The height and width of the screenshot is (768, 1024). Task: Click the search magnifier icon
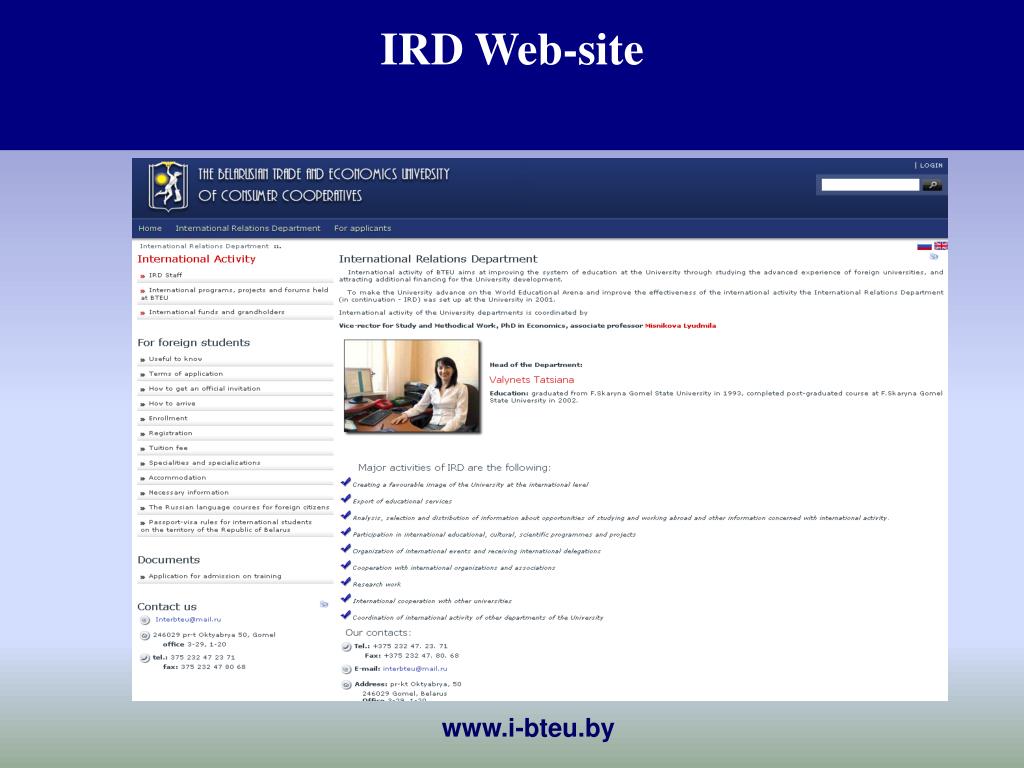pyautogui.click(x=932, y=185)
